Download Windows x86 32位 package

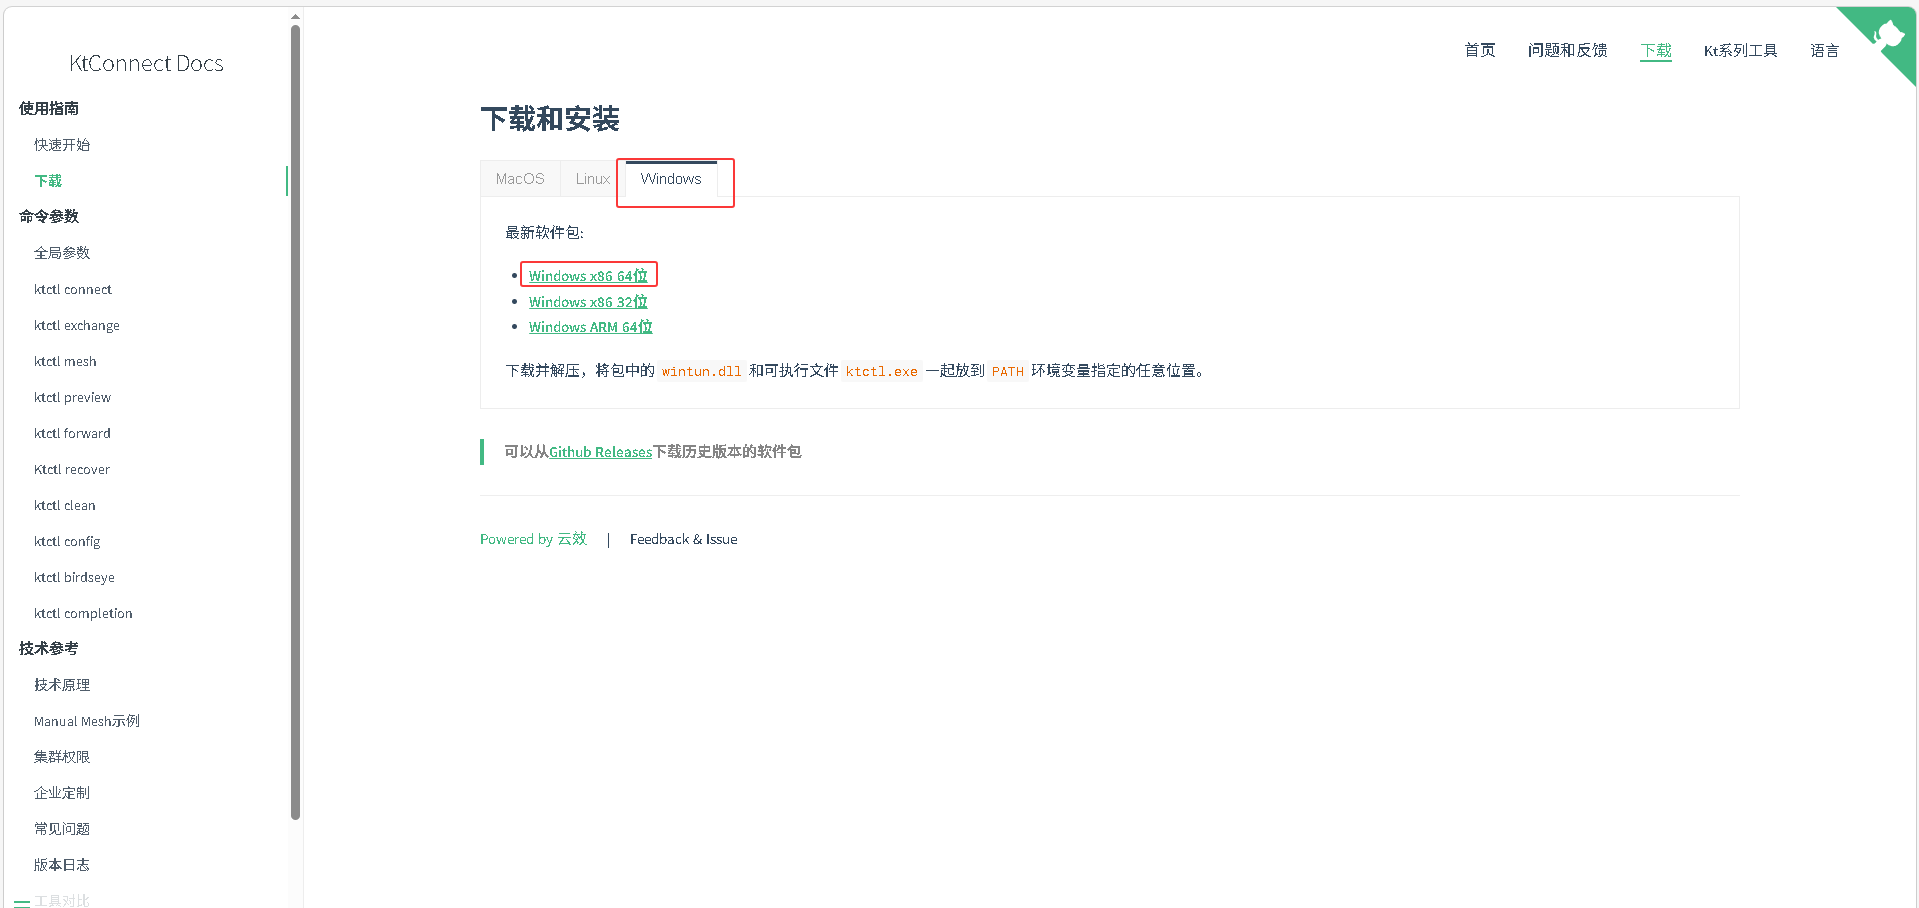tap(588, 302)
